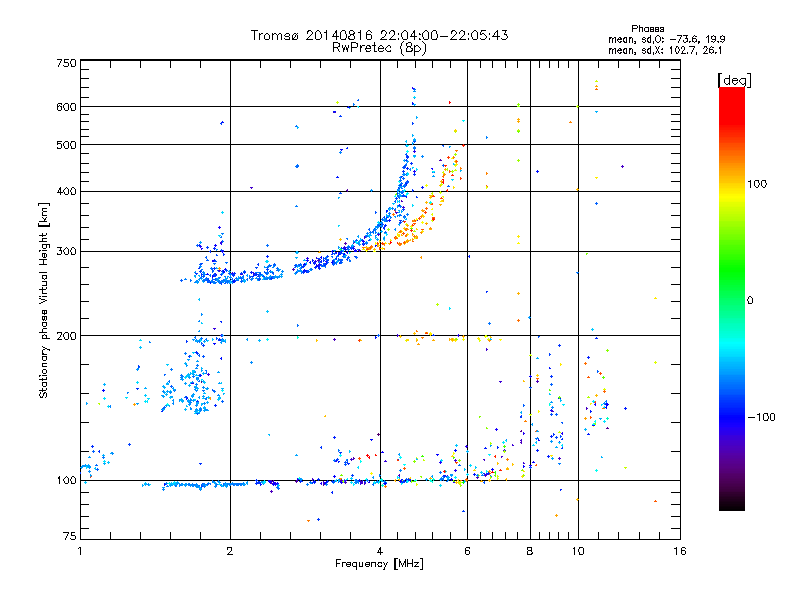Click the 'mean, sd,O: -73.6, 19.9' text

666,39
